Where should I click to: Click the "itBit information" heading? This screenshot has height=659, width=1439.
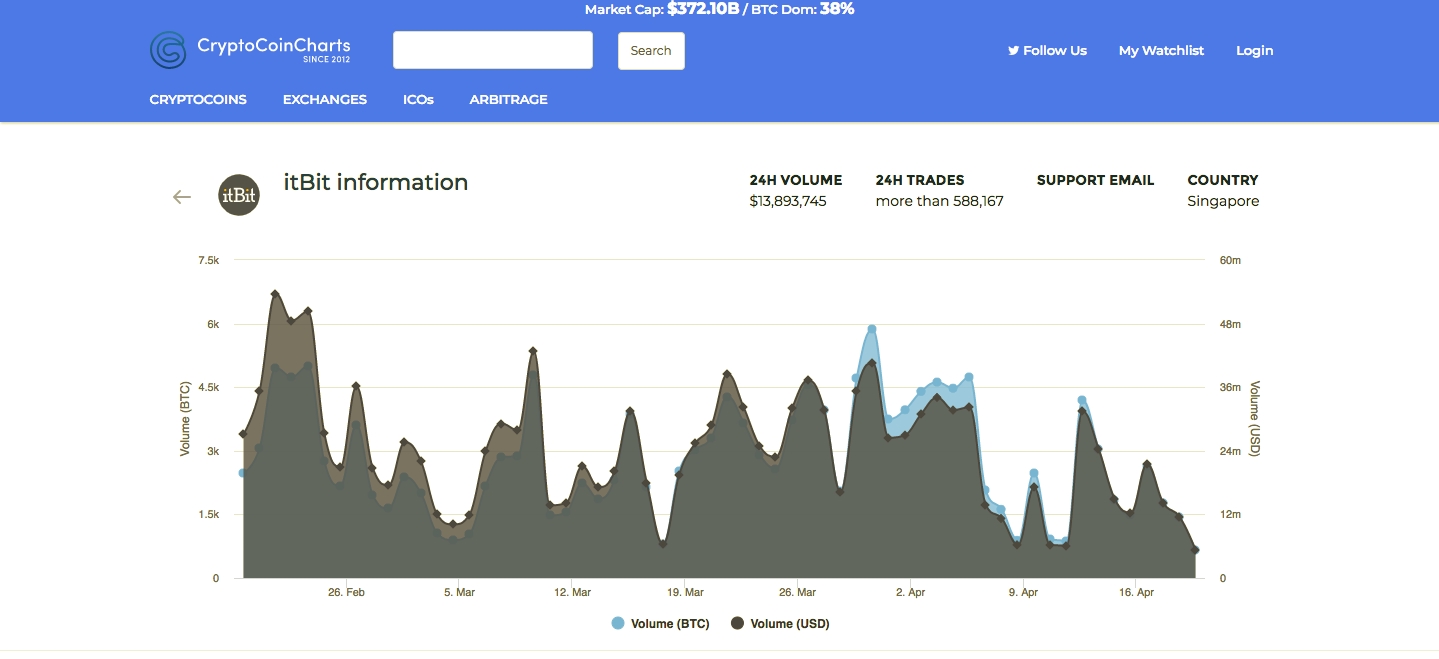tap(376, 182)
